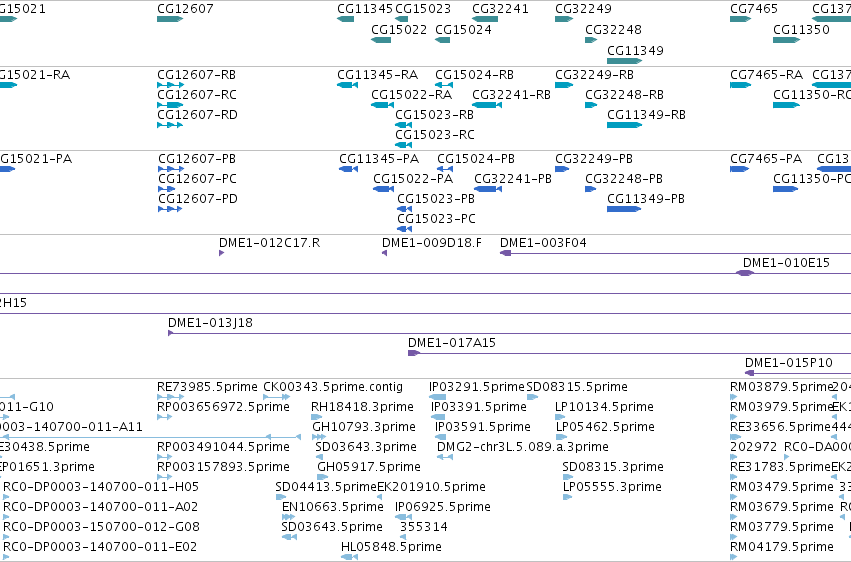Open EST GH05917.5prime

[369, 467]
